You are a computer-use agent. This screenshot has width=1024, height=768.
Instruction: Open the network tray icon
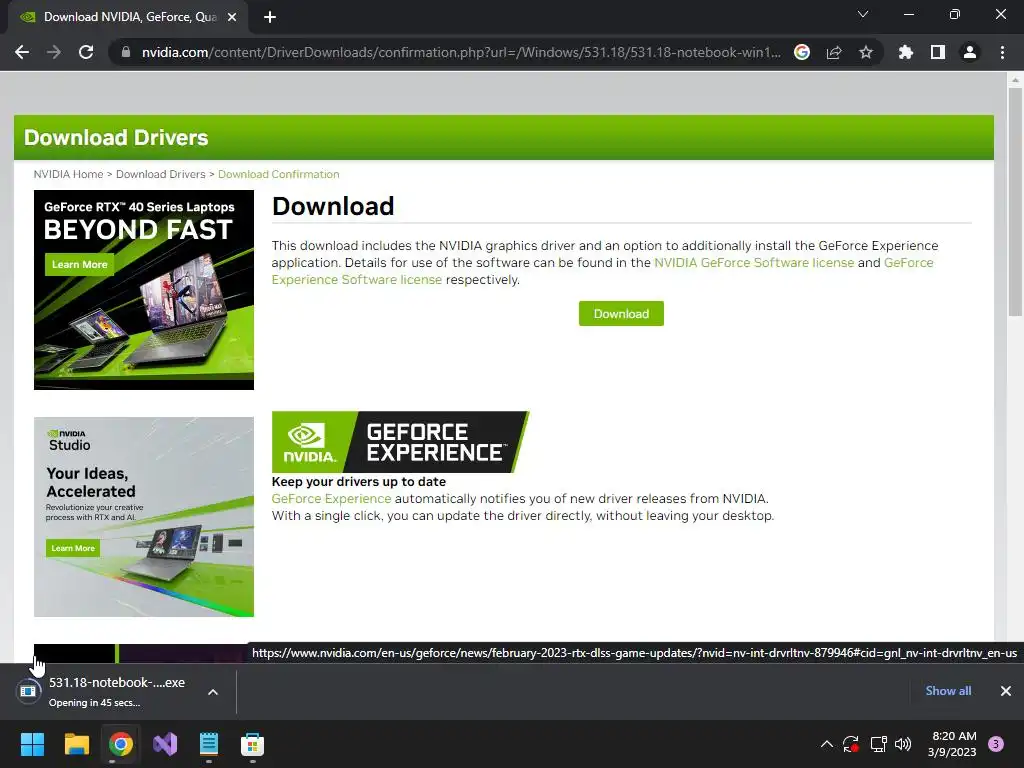[878, 744]
